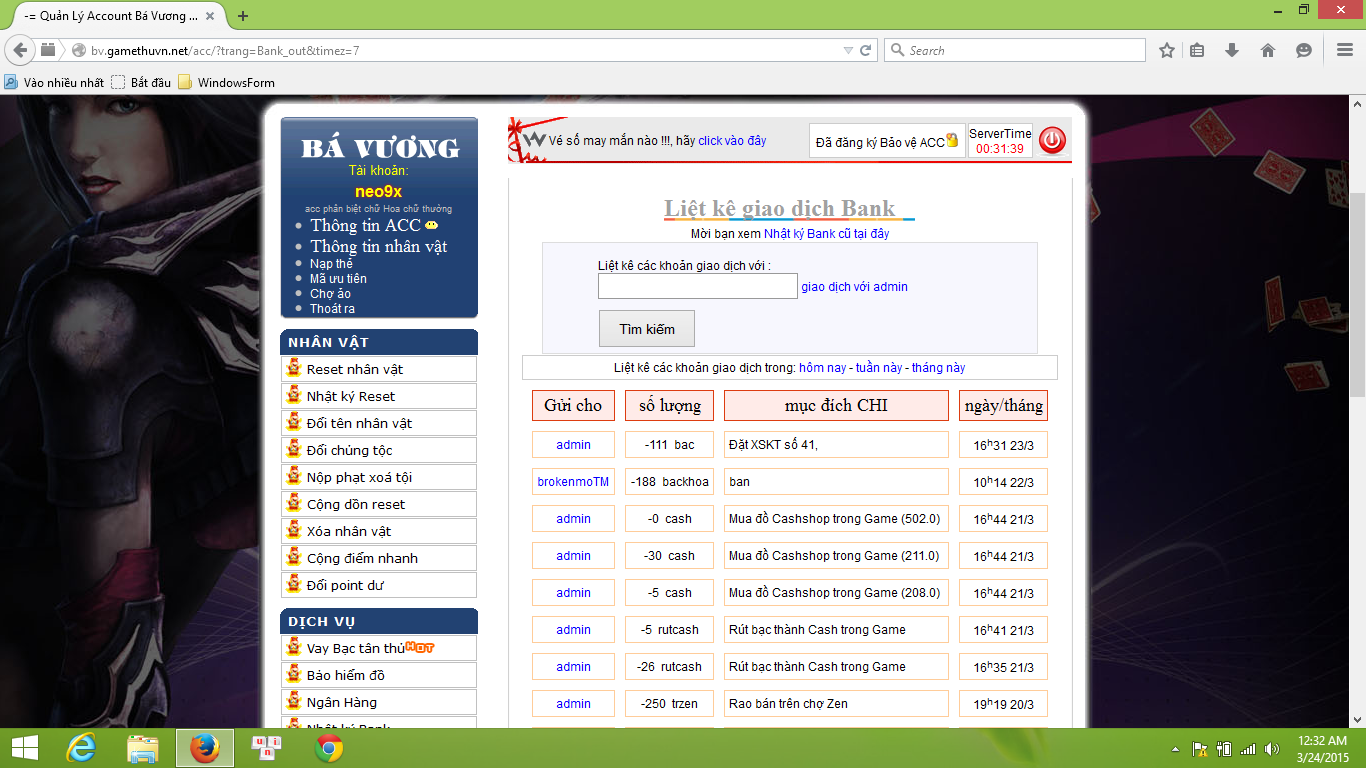1366x768 pixels.
Task: Go to Firefox home page icon
Action: (1267, 50)
